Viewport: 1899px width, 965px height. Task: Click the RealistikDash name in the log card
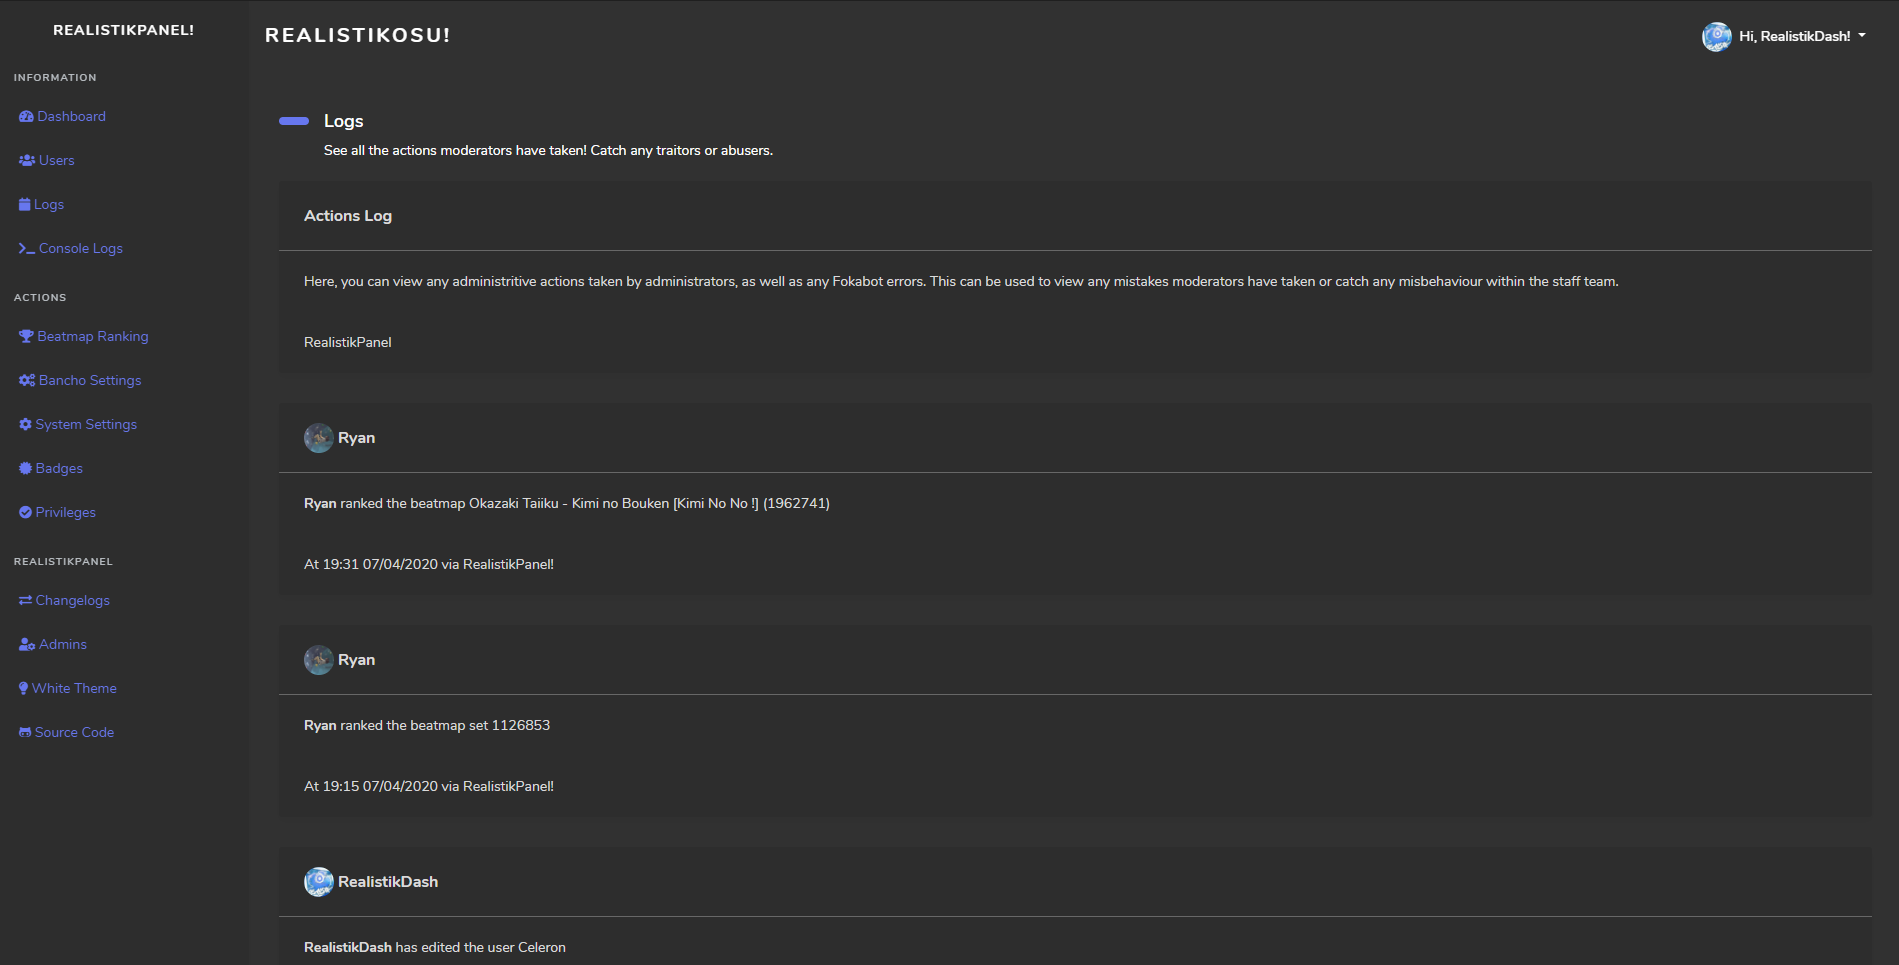pyautogui.click(x=388, y=882)
